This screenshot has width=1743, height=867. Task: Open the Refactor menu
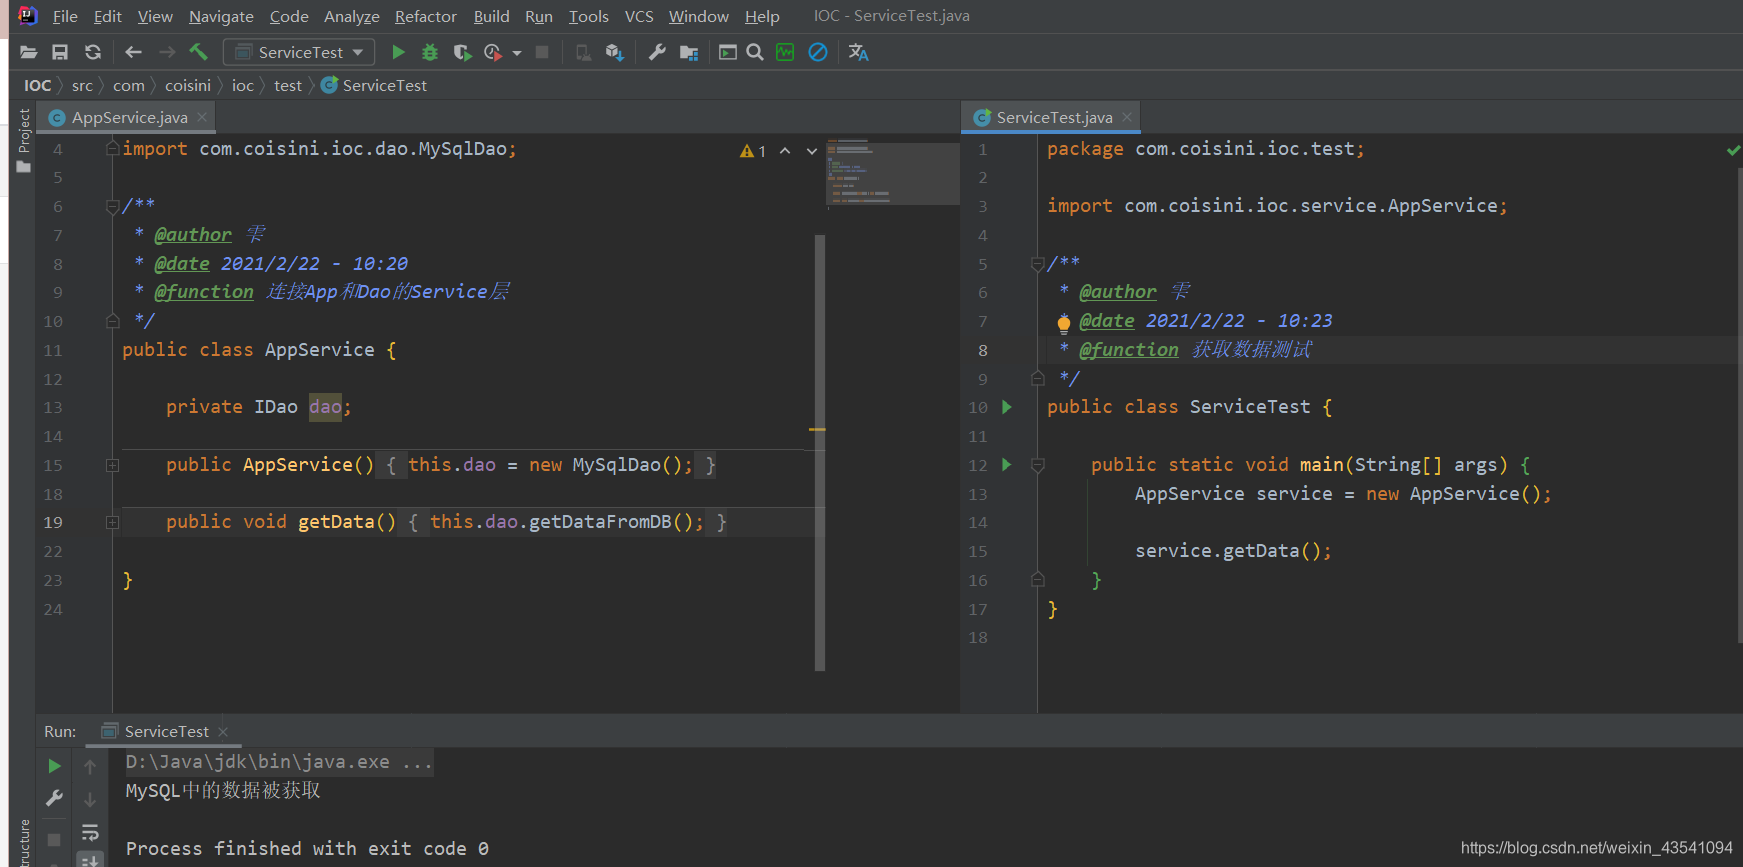(425, 16)
